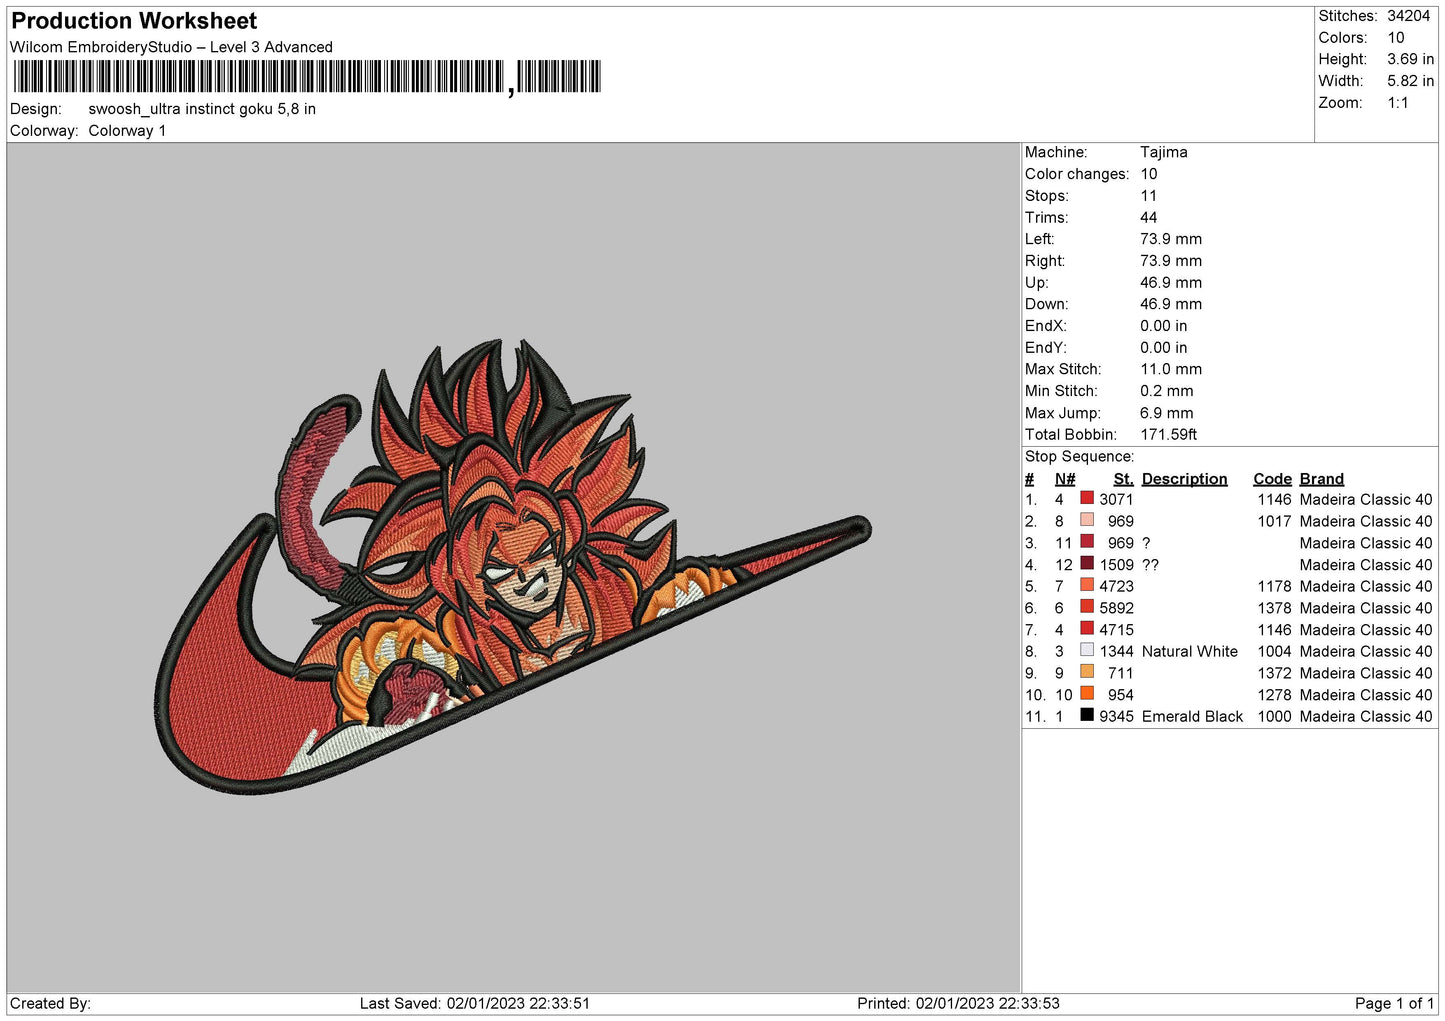
Task: Click the swatch for thread 711
Action: 1086,672
